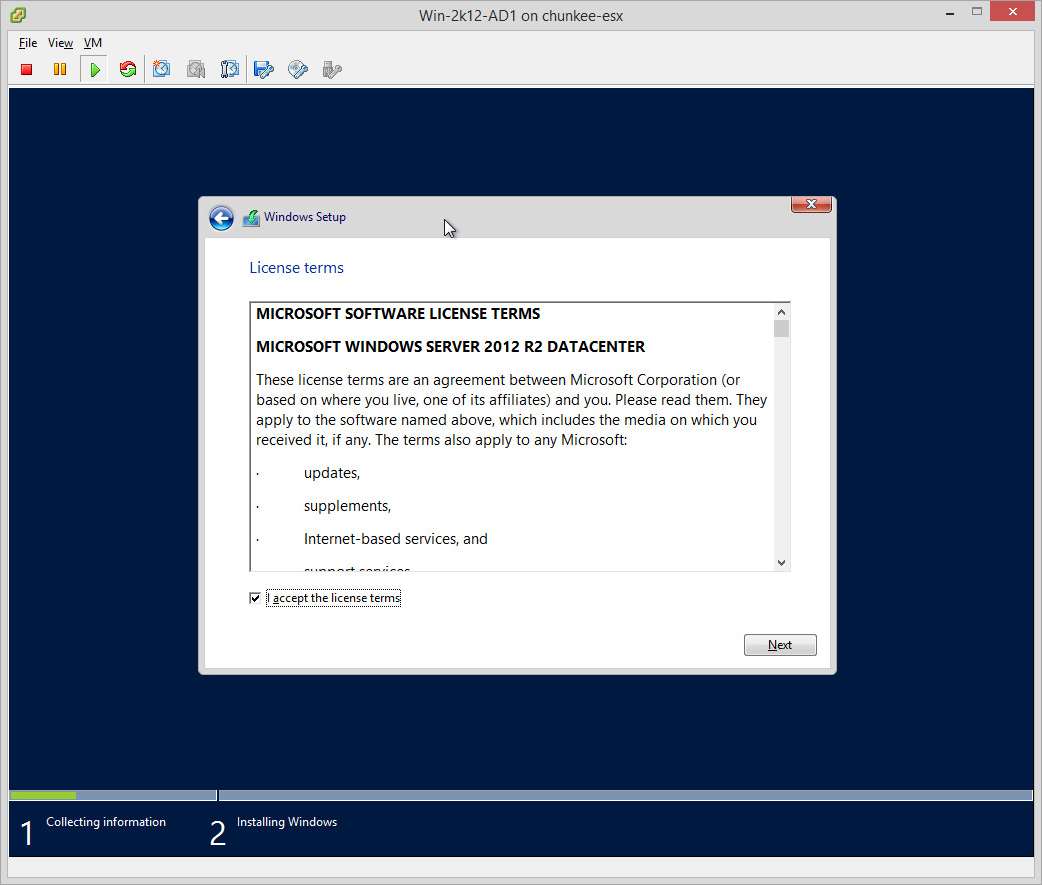Open the View menu
Viewport: 1042px width, 885px height.
[60, 43]
